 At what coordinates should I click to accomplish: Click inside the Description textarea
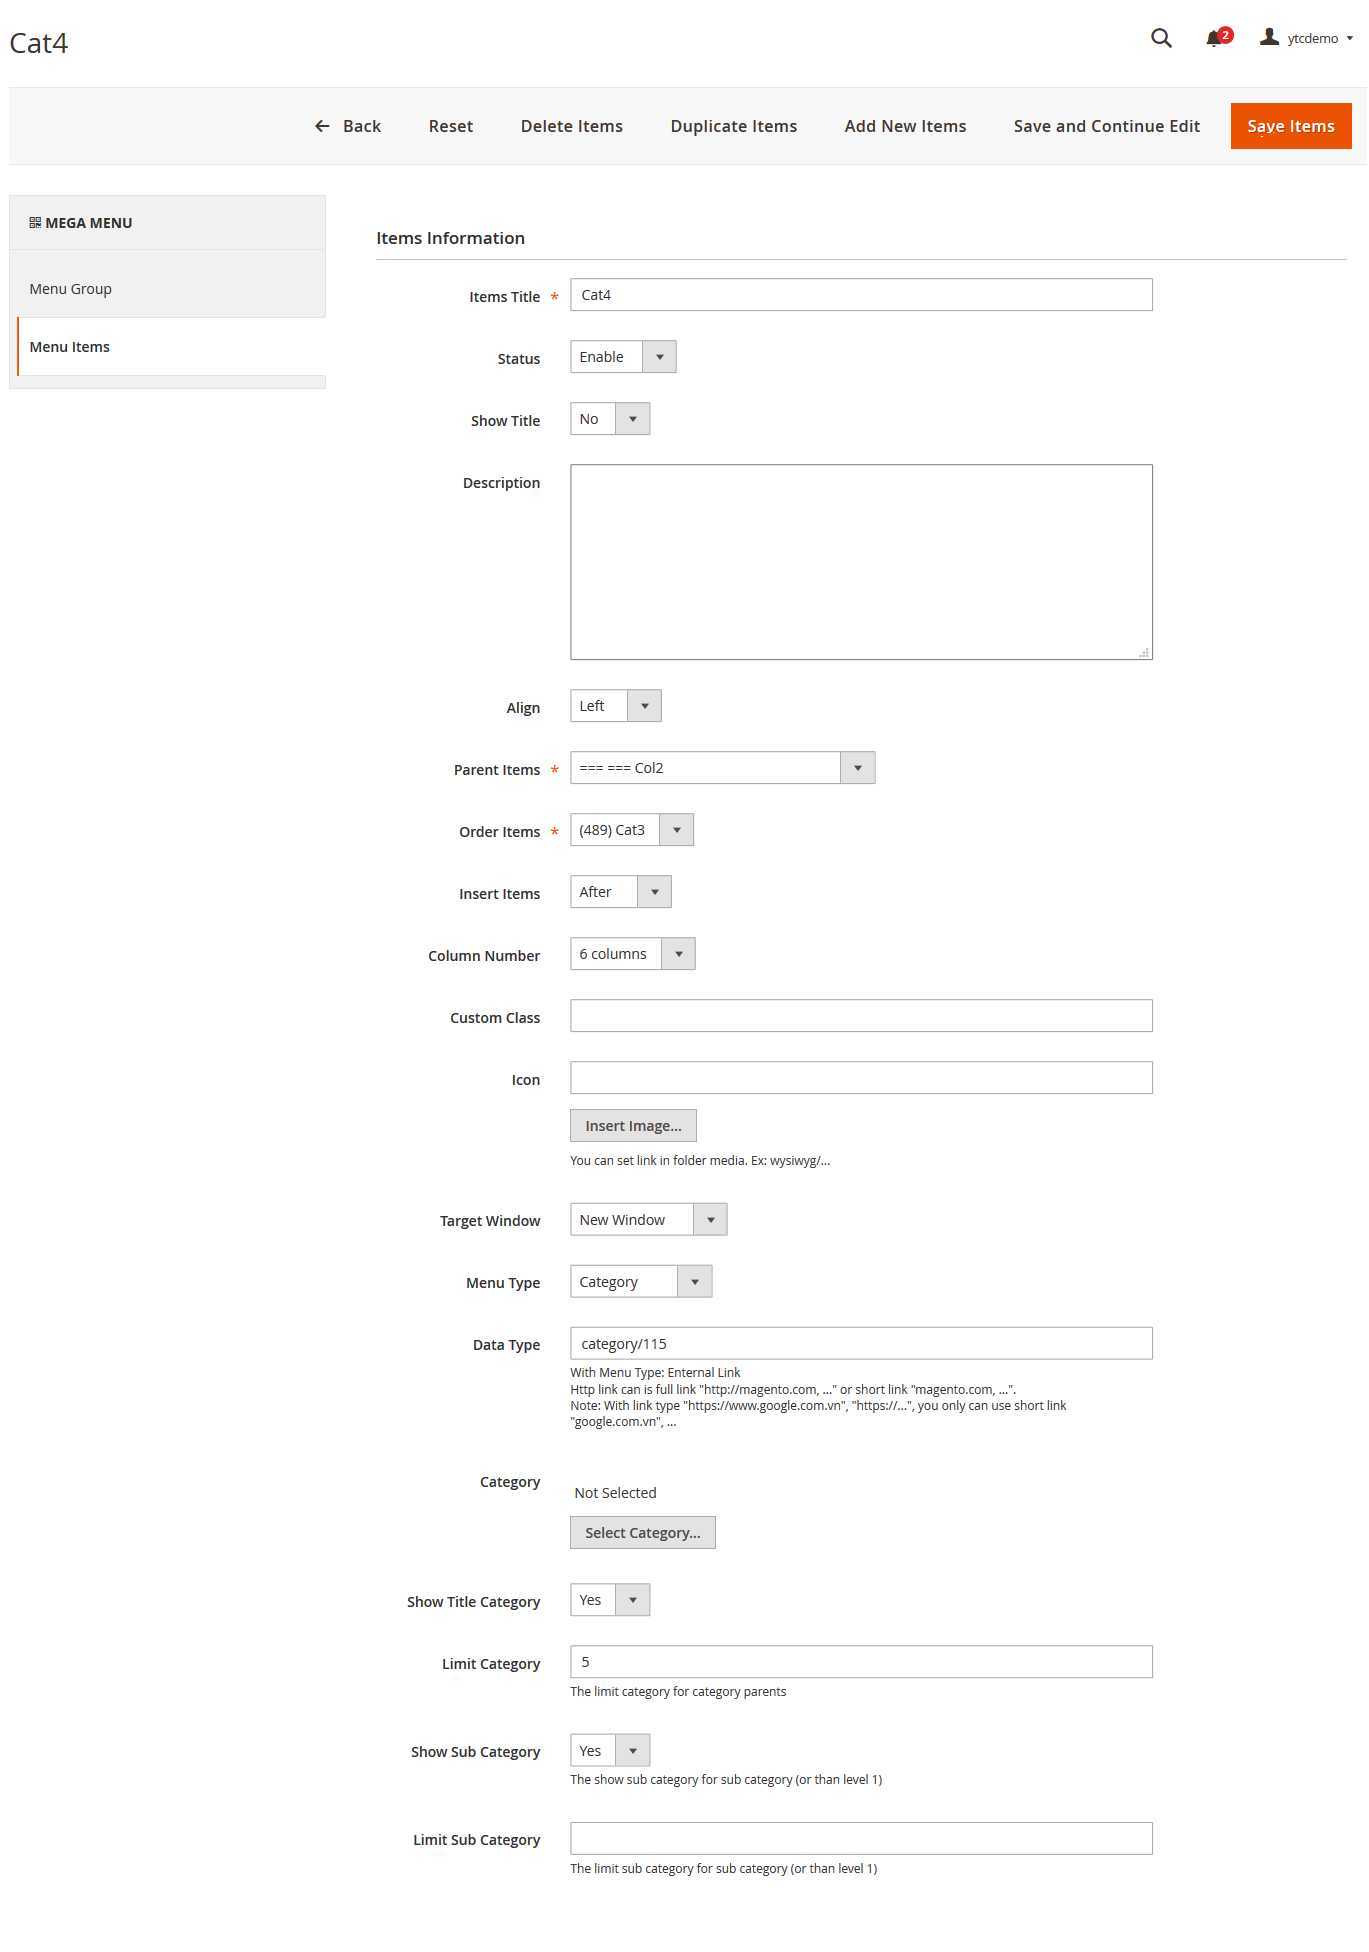[861, 562]
